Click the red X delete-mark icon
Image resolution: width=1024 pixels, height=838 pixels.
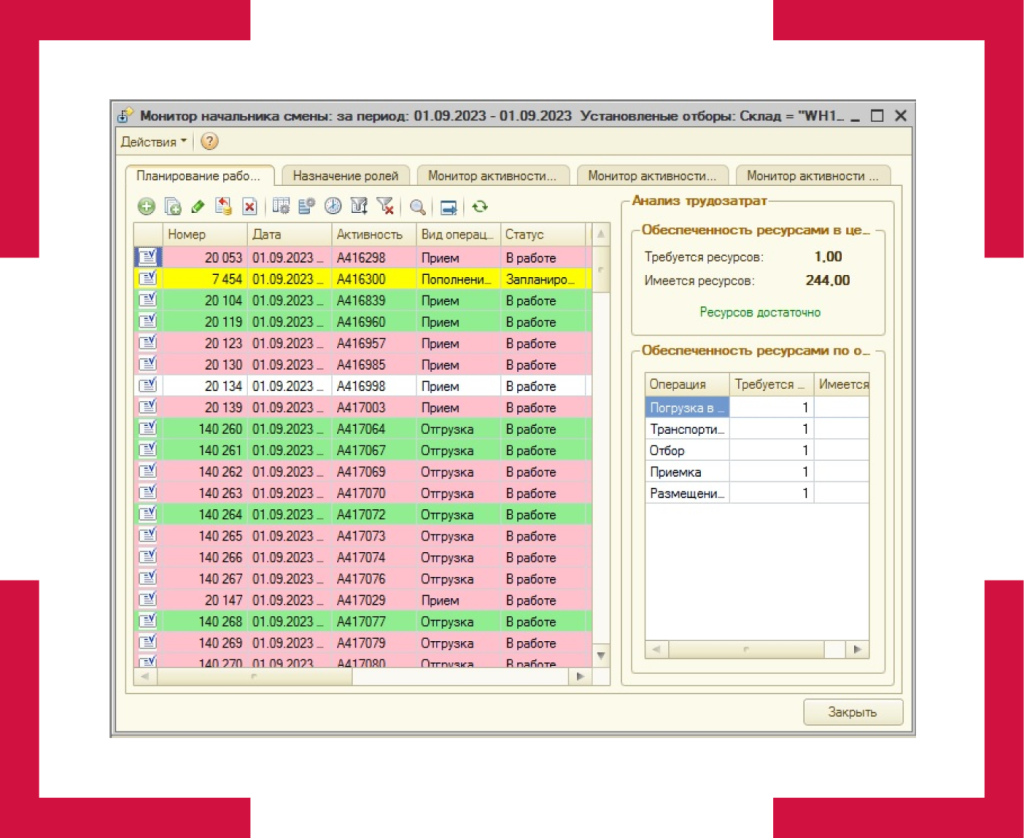[249, 207]
